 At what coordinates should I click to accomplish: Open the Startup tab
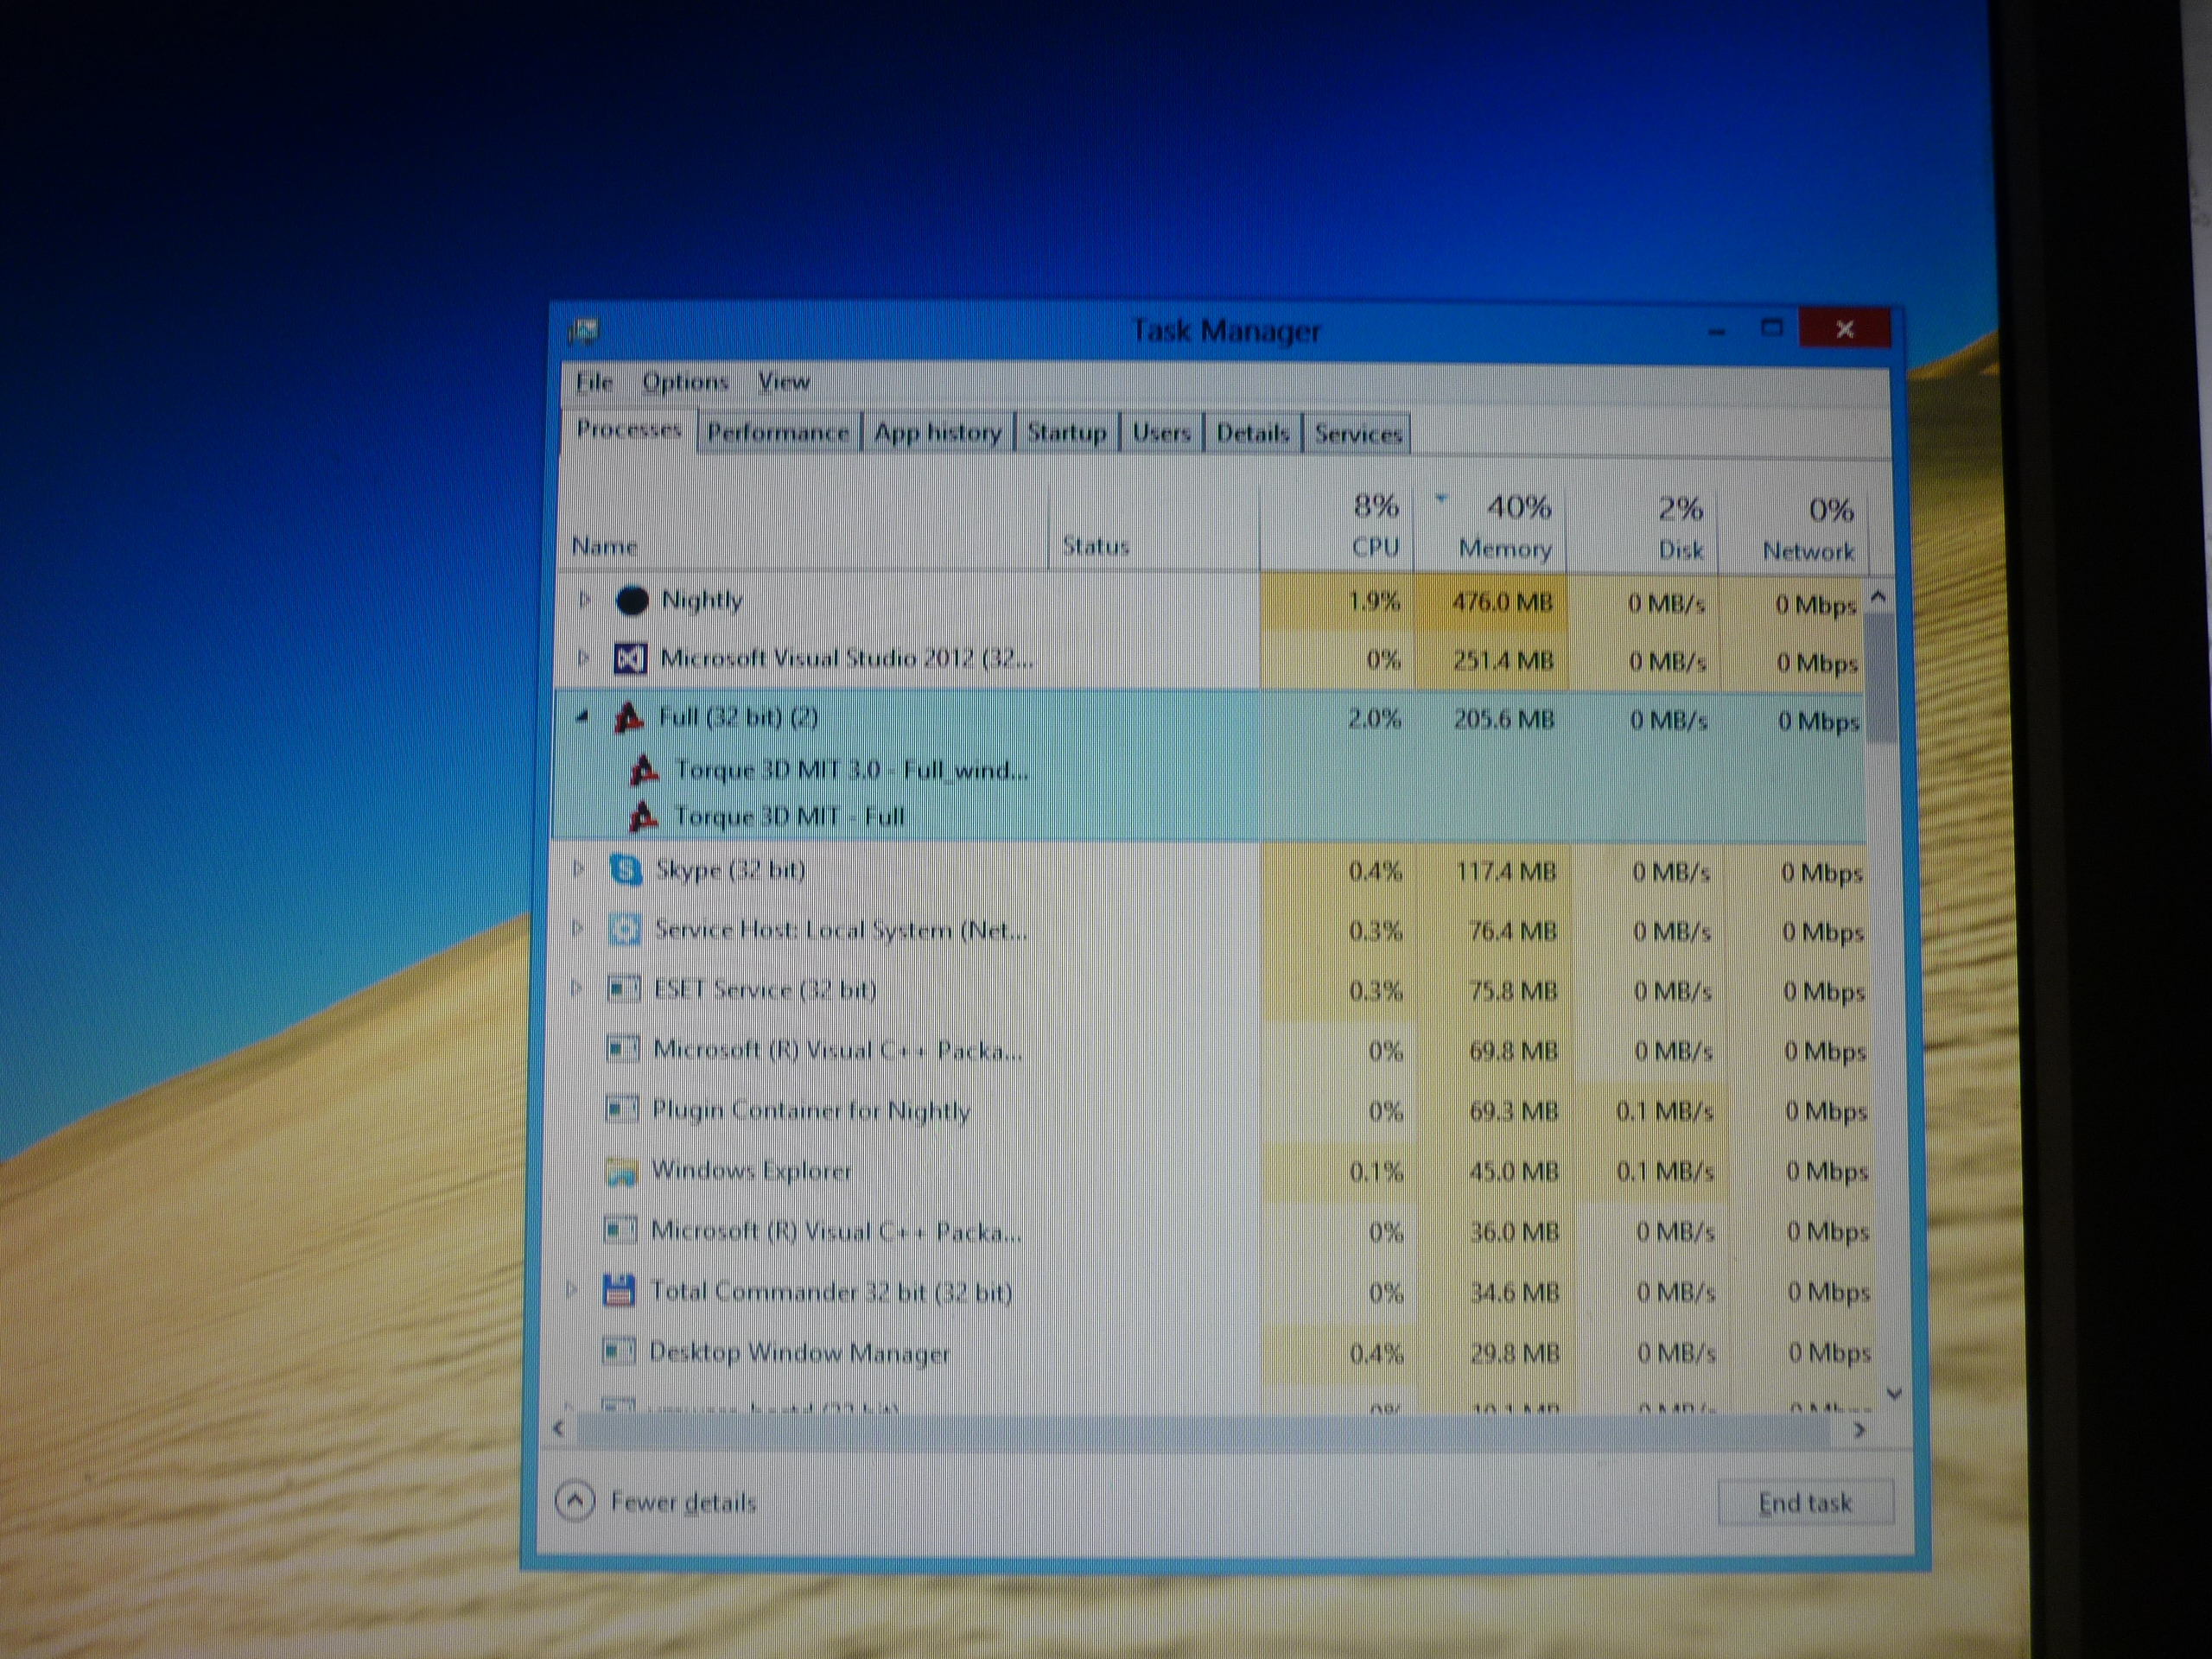1066,433
